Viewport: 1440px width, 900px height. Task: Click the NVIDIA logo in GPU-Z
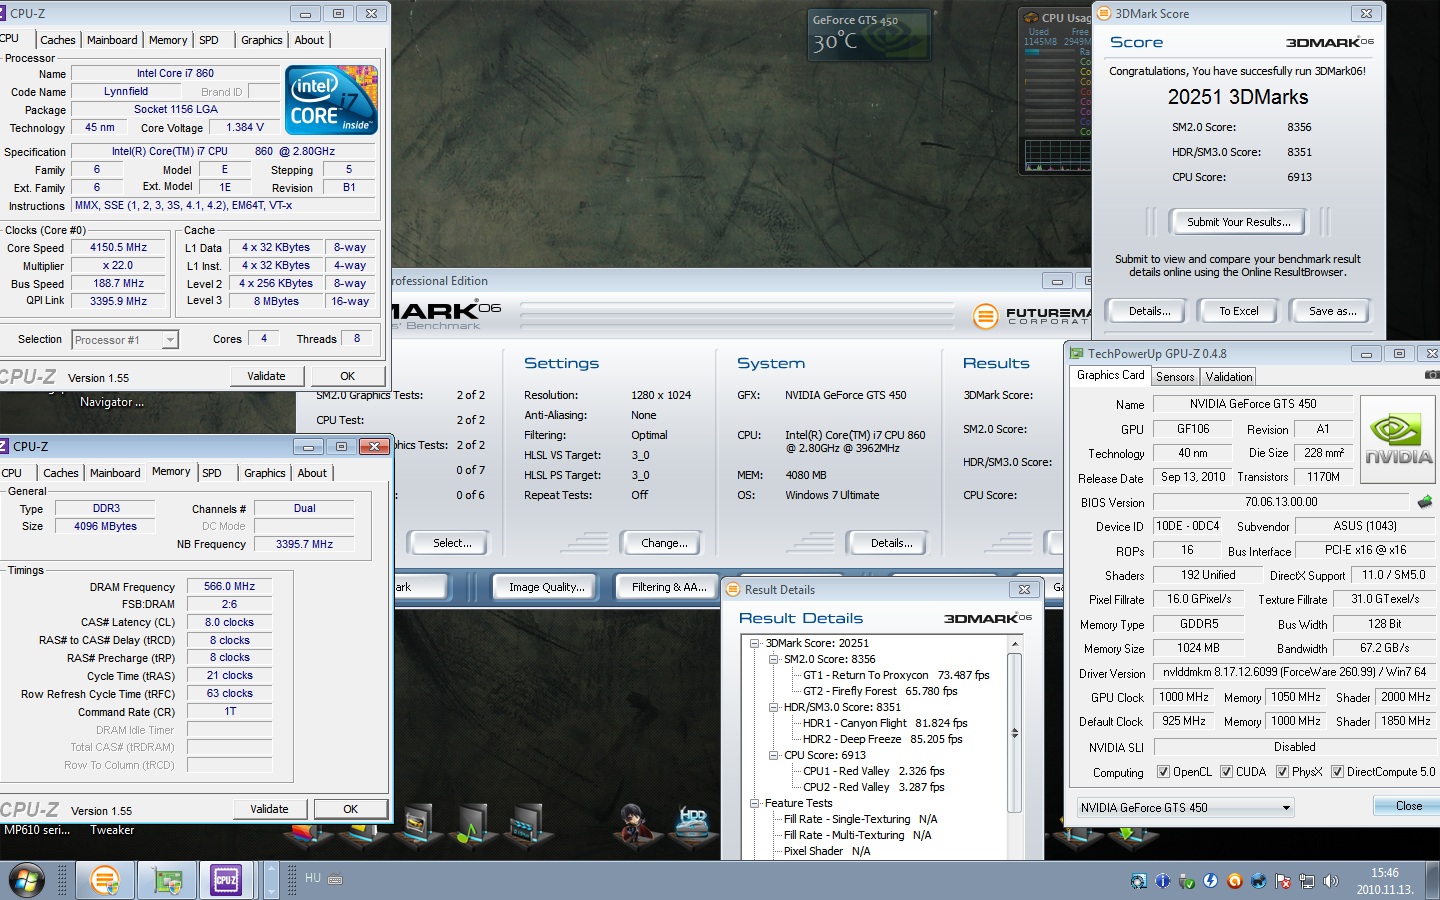coord(1397,437)
